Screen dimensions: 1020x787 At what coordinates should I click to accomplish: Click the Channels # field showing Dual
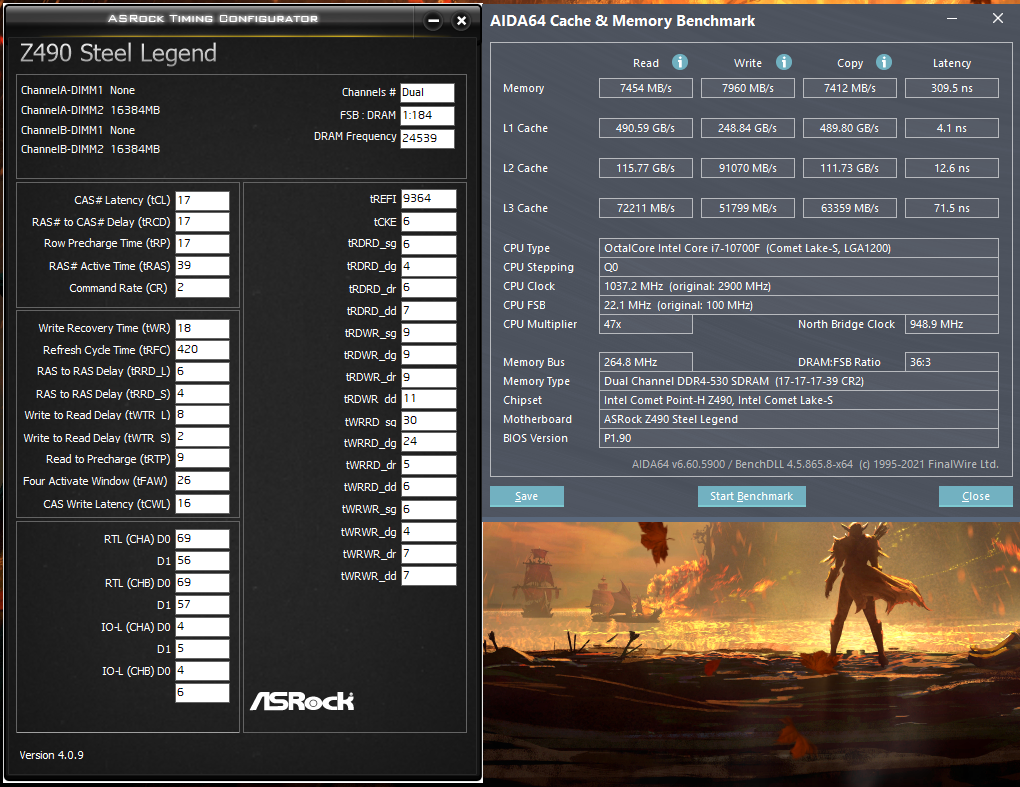tap(427, 92)
